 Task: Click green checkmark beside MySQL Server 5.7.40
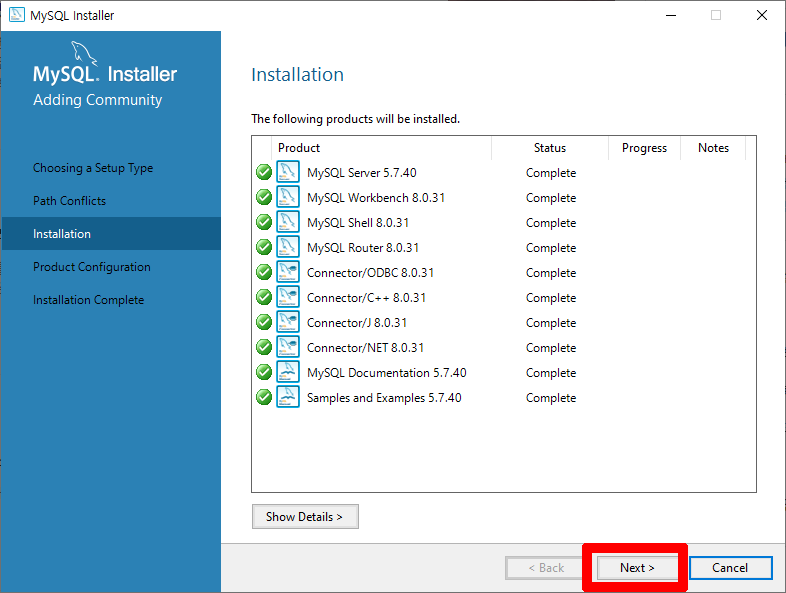[264, 172]
